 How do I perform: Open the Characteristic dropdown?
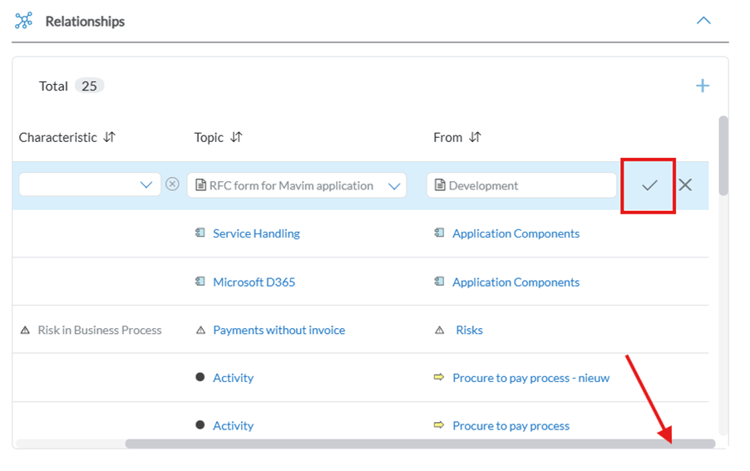pyautogui.click(x=146, y=185)
